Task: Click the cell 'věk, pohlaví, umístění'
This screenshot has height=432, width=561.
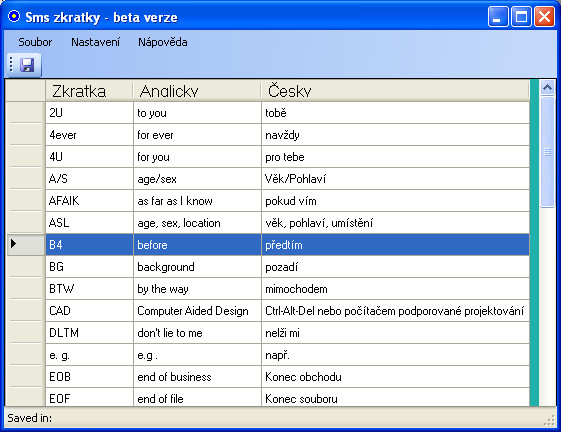Action: pyautogui.click(x=395, y=223)
